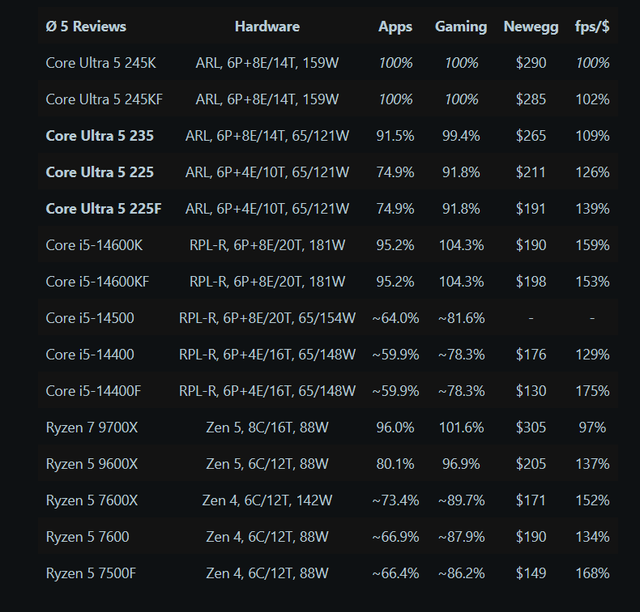Click 'Zen 4, 6C/12T, 142W' hardware cell

coord(267,500)
